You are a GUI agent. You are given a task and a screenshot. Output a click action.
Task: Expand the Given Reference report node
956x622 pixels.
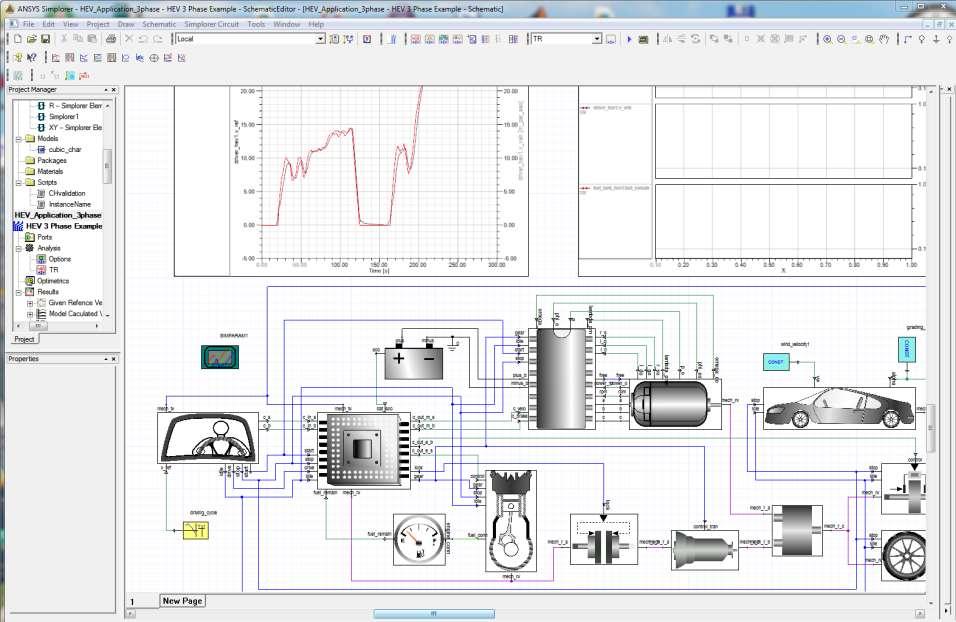click(30, 303)
